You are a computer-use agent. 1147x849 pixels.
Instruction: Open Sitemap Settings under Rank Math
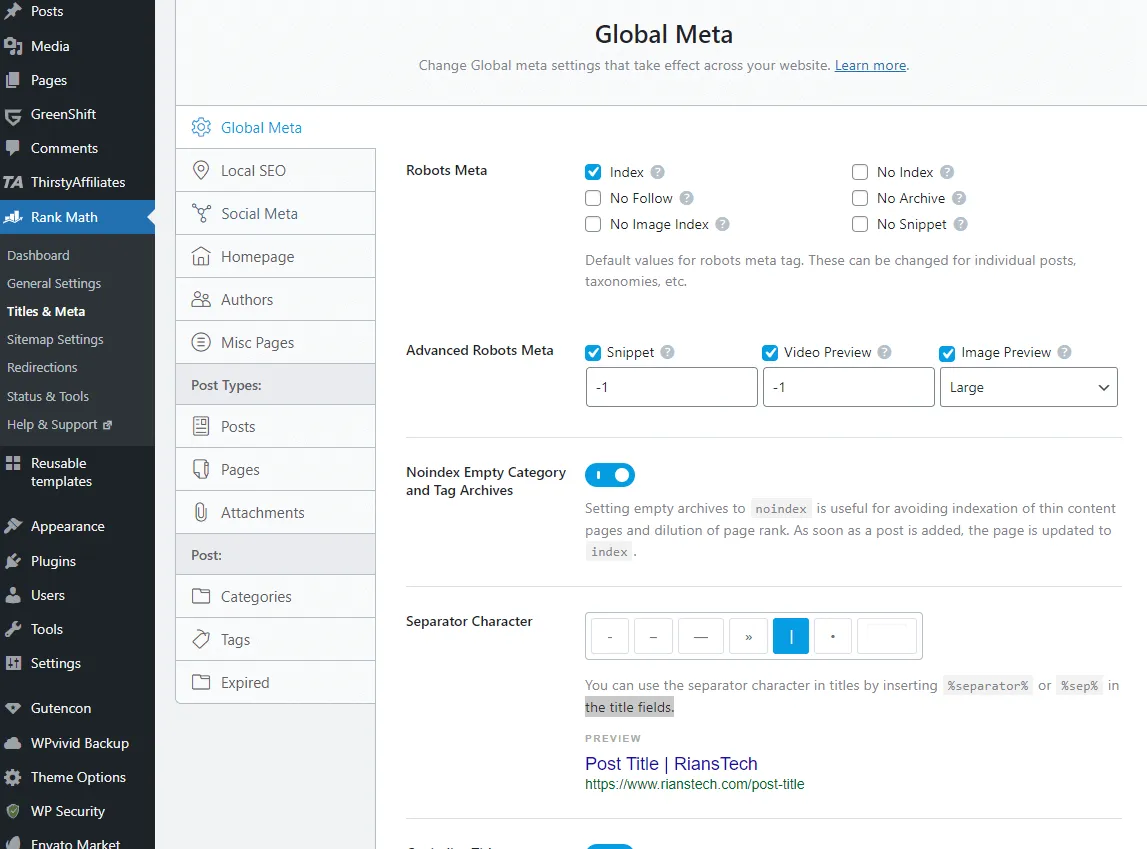click(x=55, y=340)
